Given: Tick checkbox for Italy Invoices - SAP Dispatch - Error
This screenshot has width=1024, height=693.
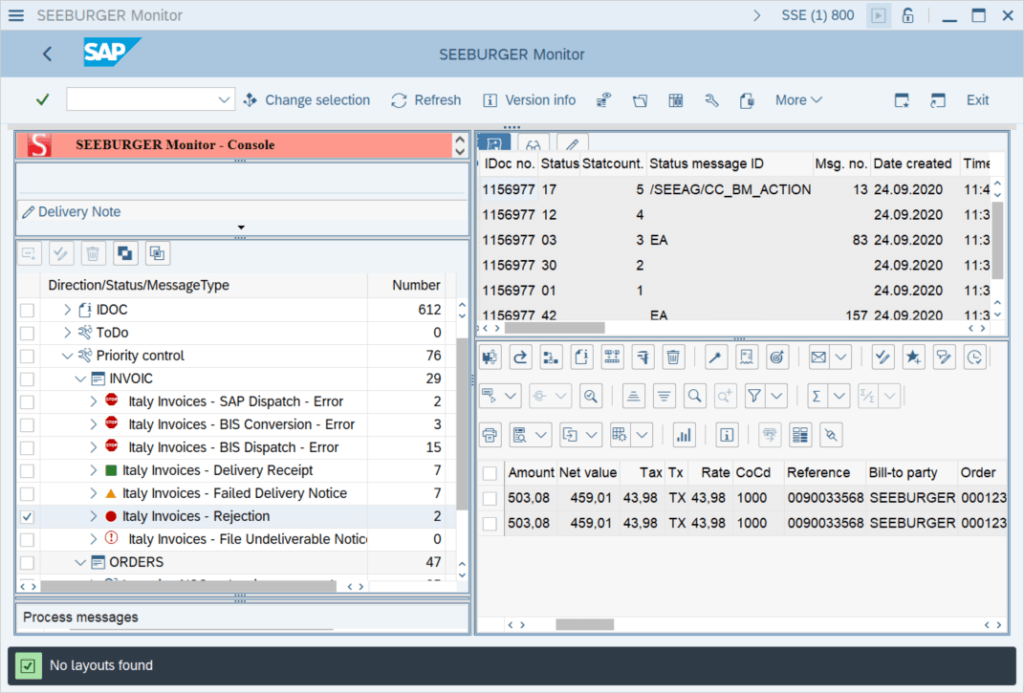Looking at the screenshot, I should (27, 402).
